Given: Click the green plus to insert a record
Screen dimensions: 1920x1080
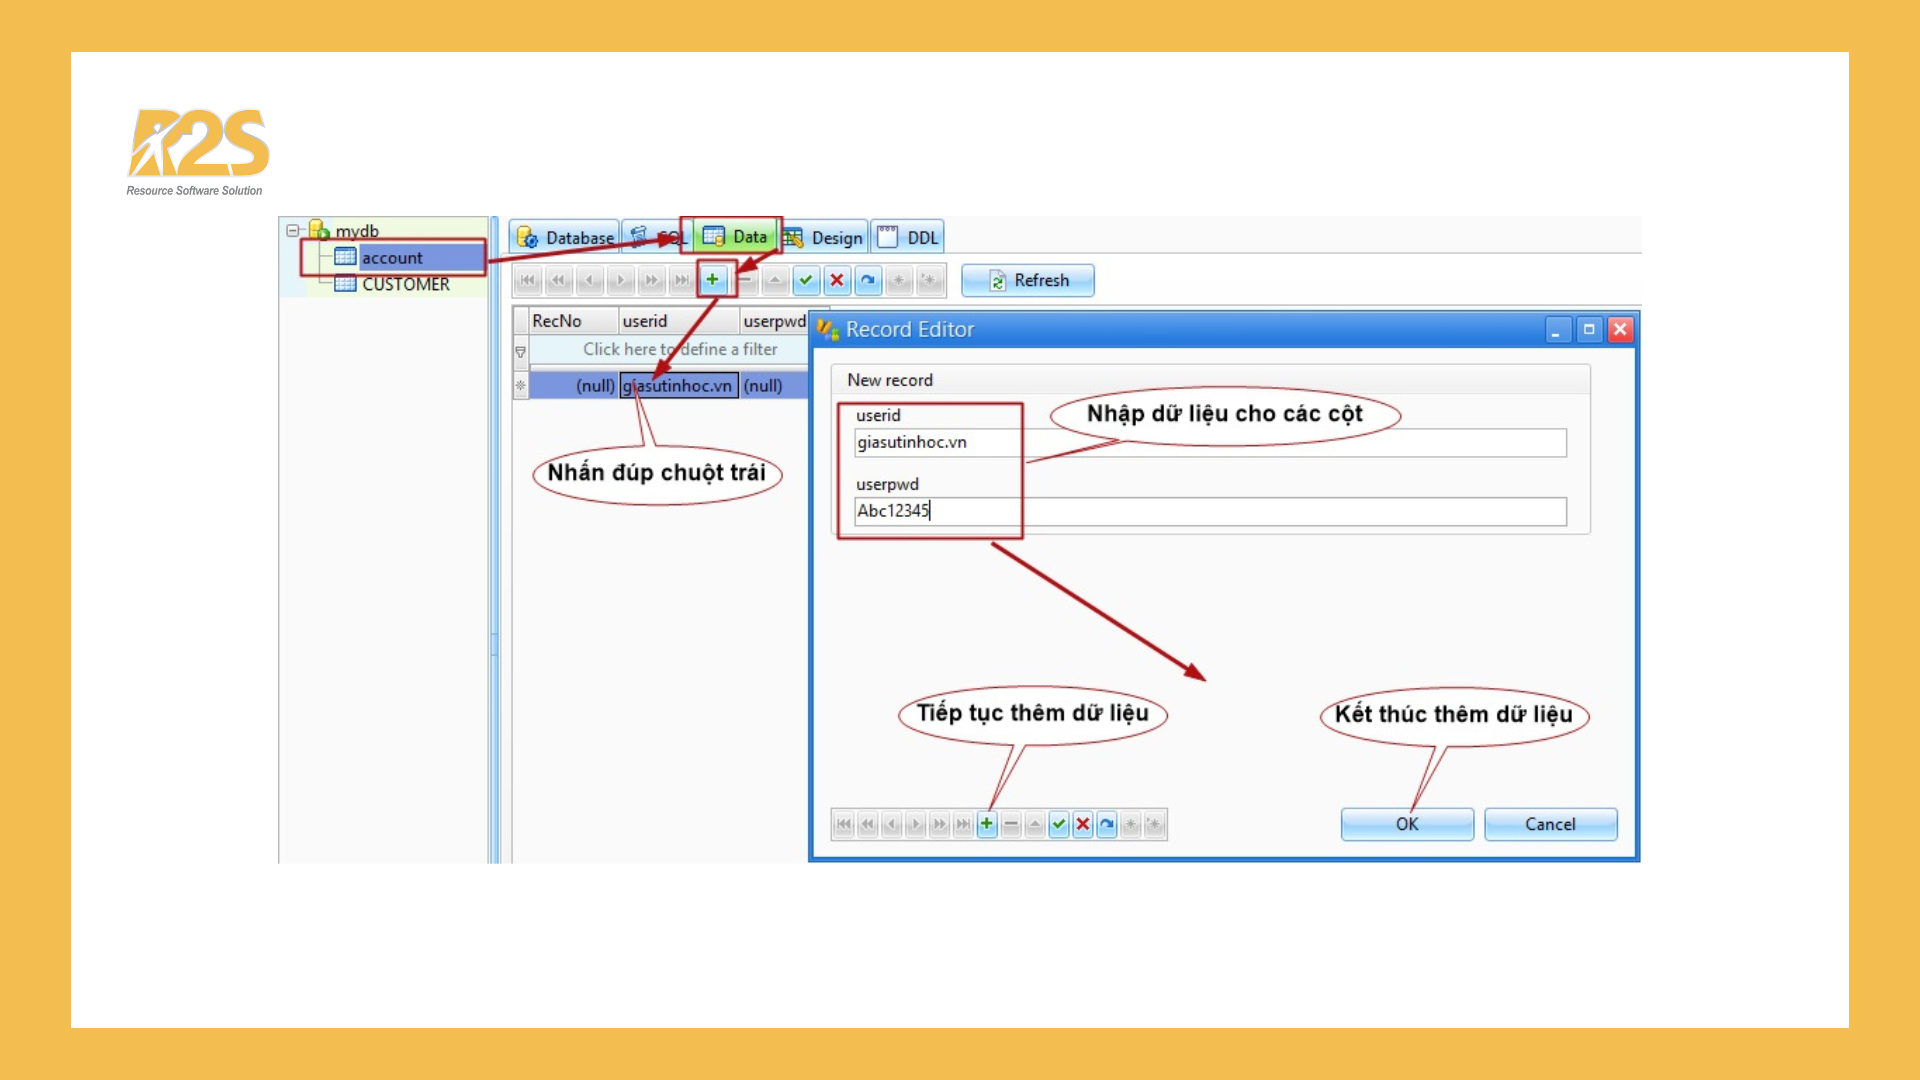Looking at the screenshot, I should [712, 280].
